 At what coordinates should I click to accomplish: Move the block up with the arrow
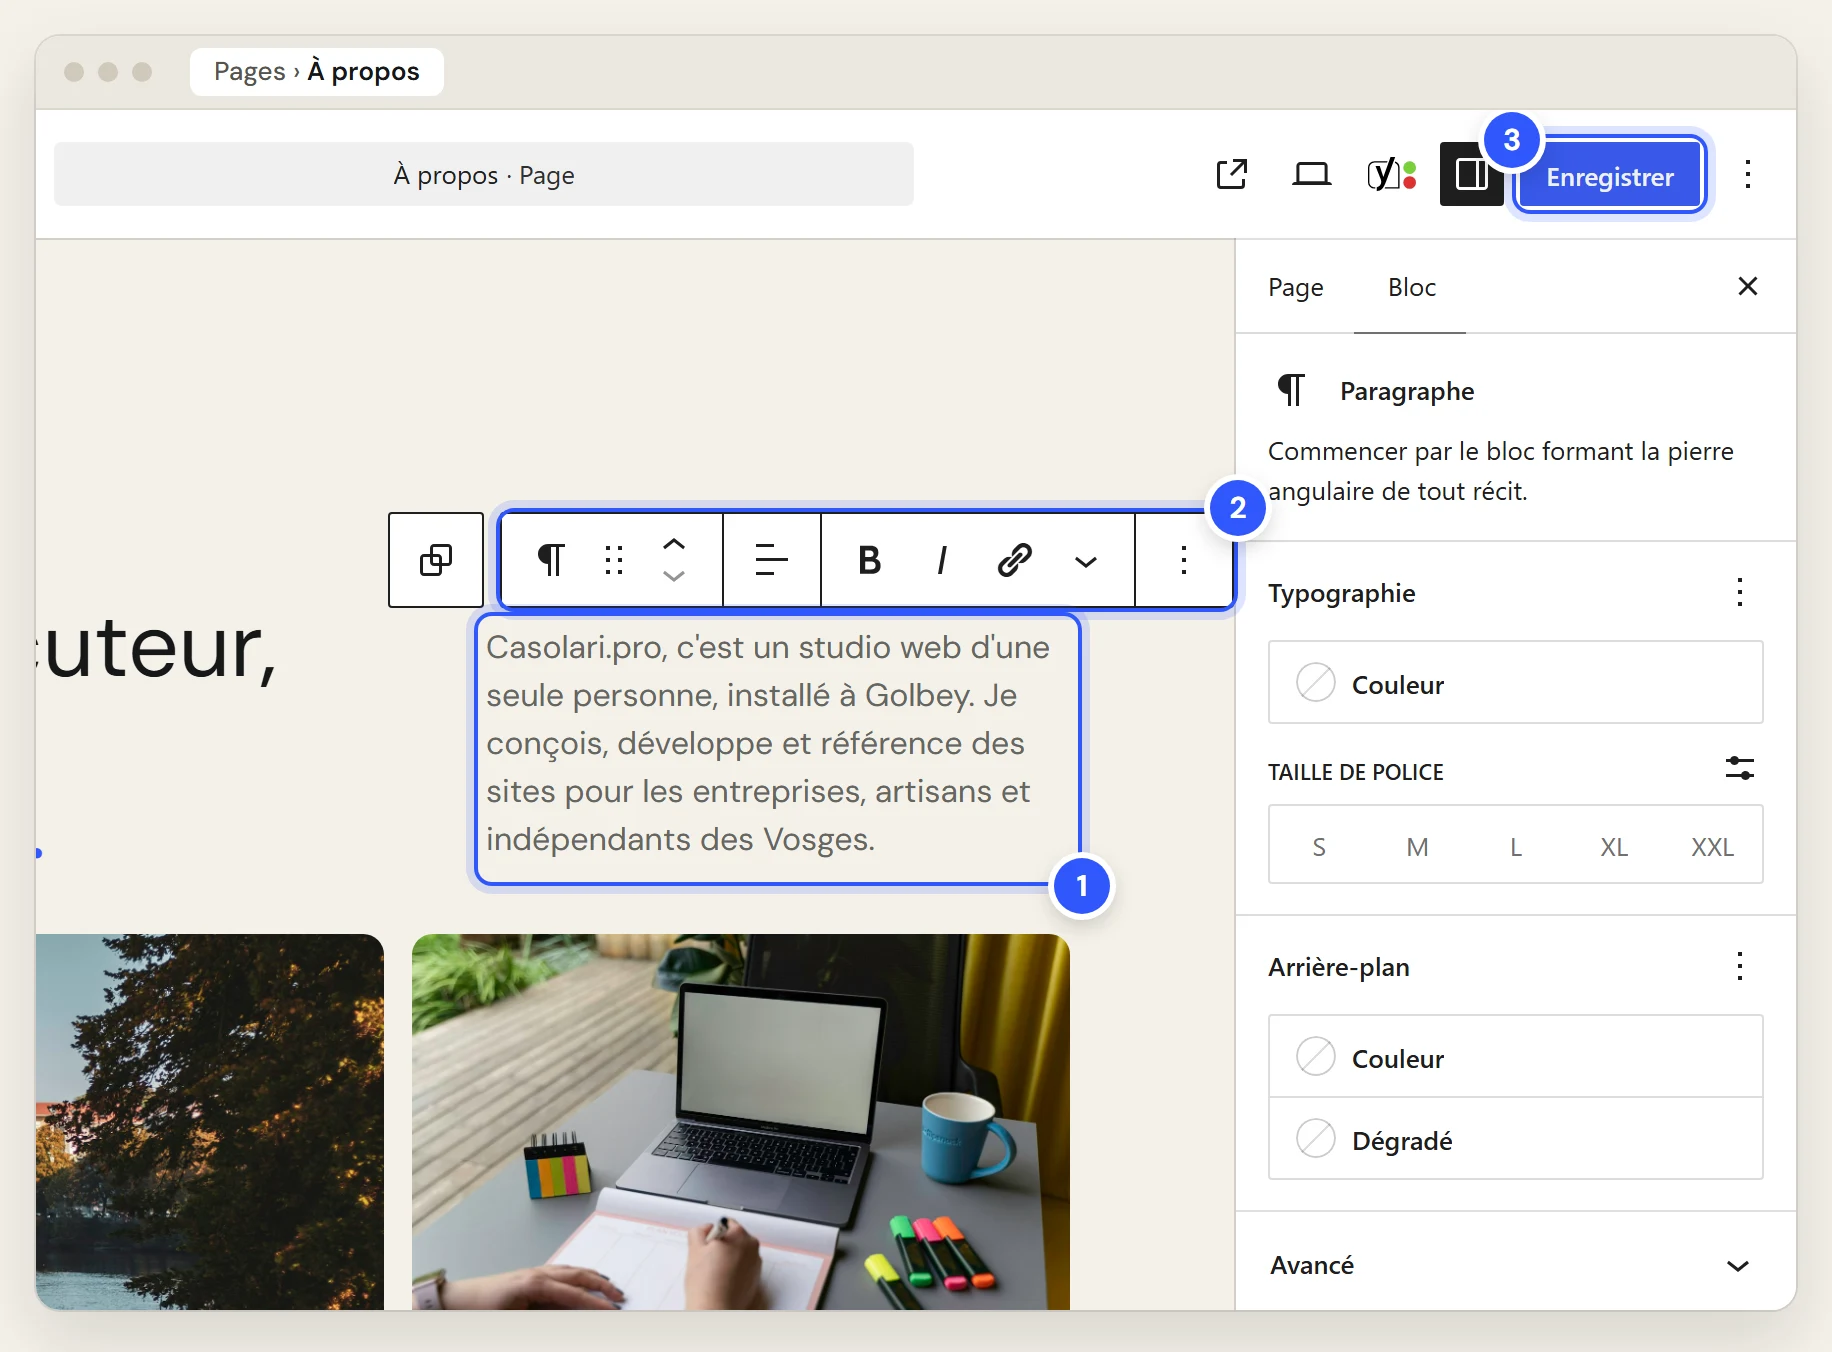(674, 545)
